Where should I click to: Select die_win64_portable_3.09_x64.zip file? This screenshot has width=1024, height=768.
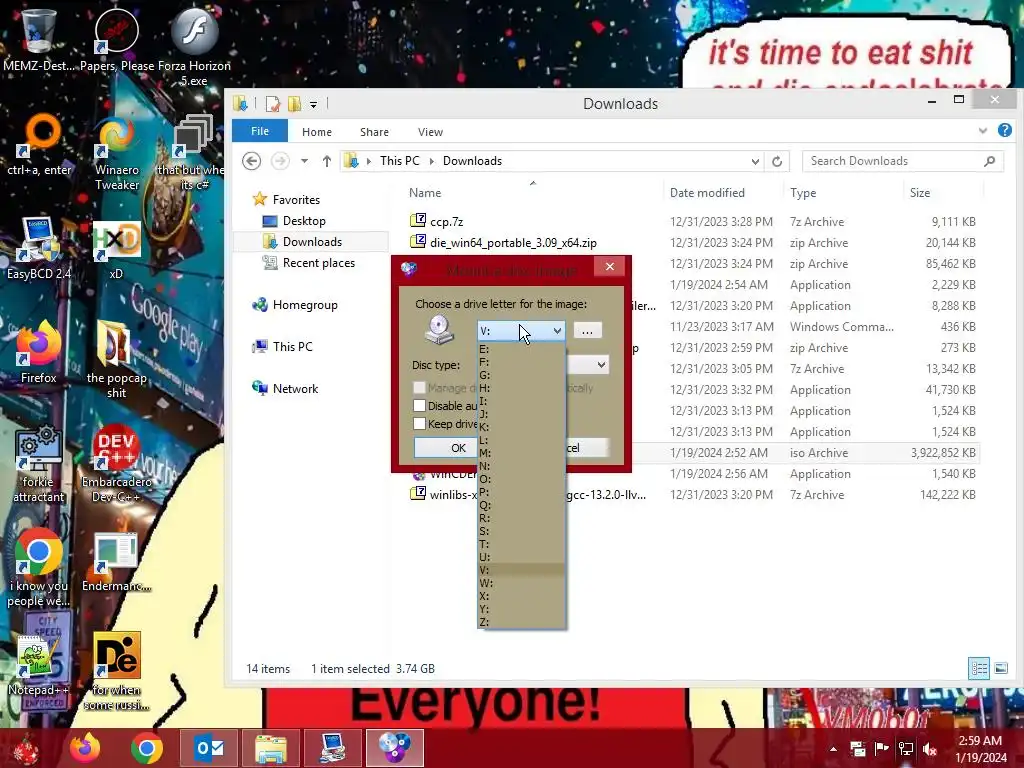[x=513, y=242]
